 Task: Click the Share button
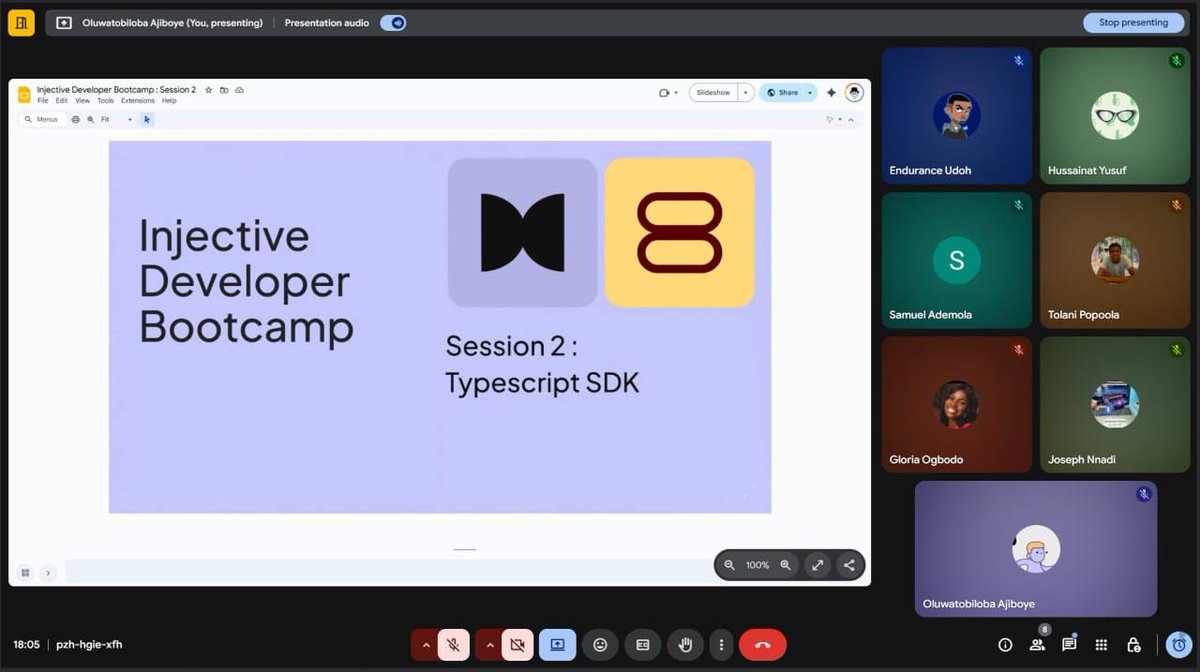pos(782,92)
